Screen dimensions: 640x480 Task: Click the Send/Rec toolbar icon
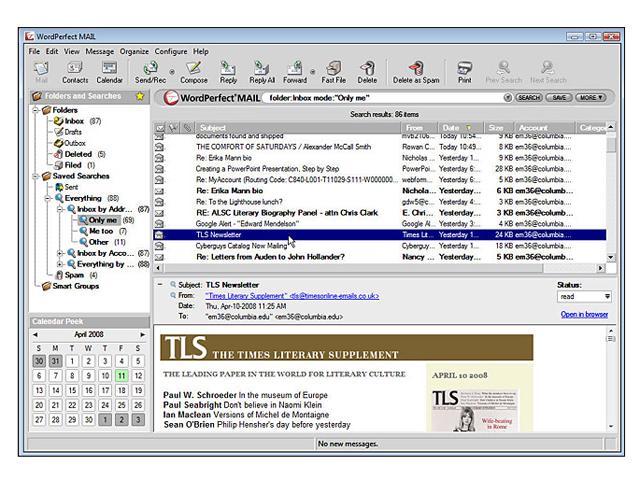150,72
